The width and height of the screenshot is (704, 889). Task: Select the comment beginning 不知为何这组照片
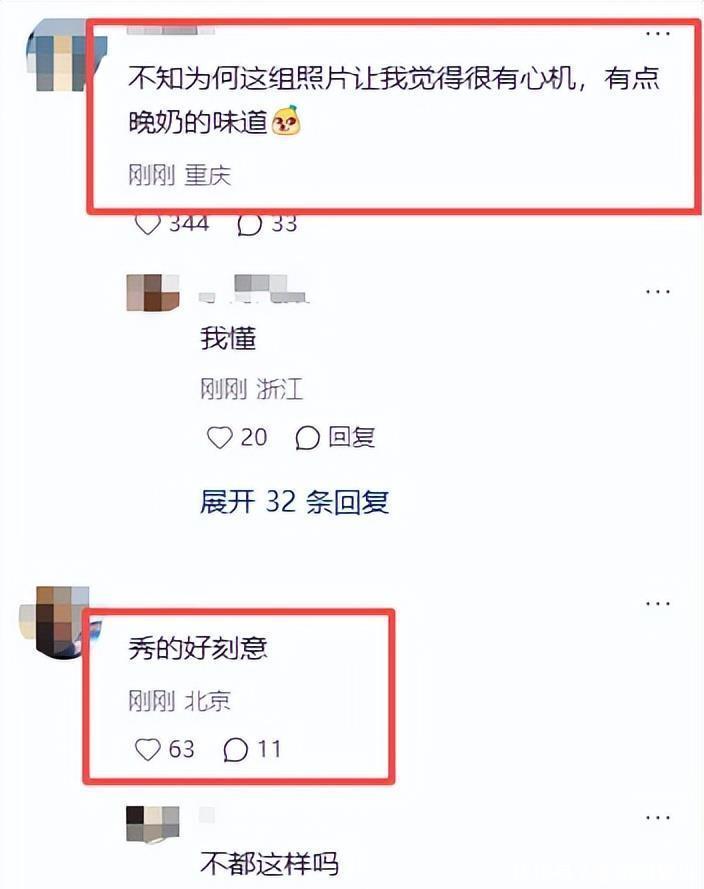(395, 100)
